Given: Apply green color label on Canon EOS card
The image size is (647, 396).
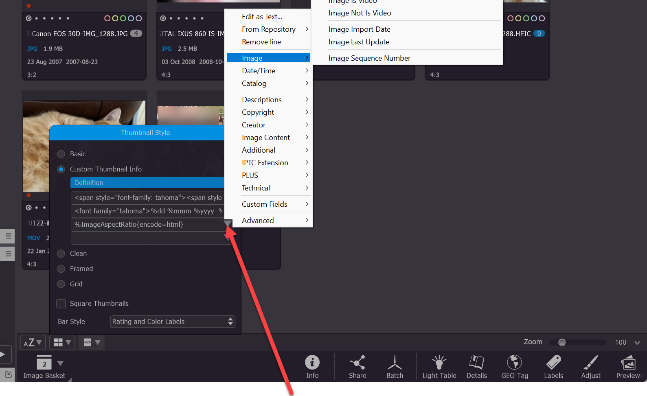Looking at the screenshot, I should coord(123,18).
